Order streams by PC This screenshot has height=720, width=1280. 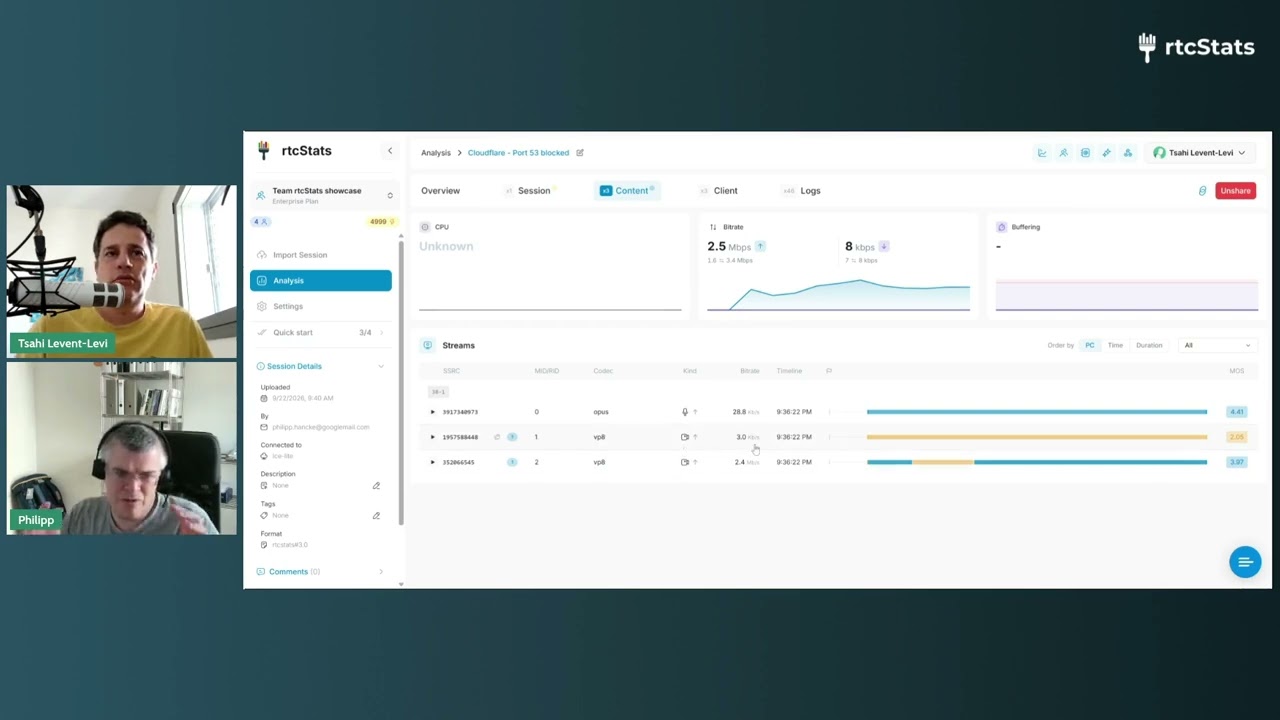coord(1090,345)
